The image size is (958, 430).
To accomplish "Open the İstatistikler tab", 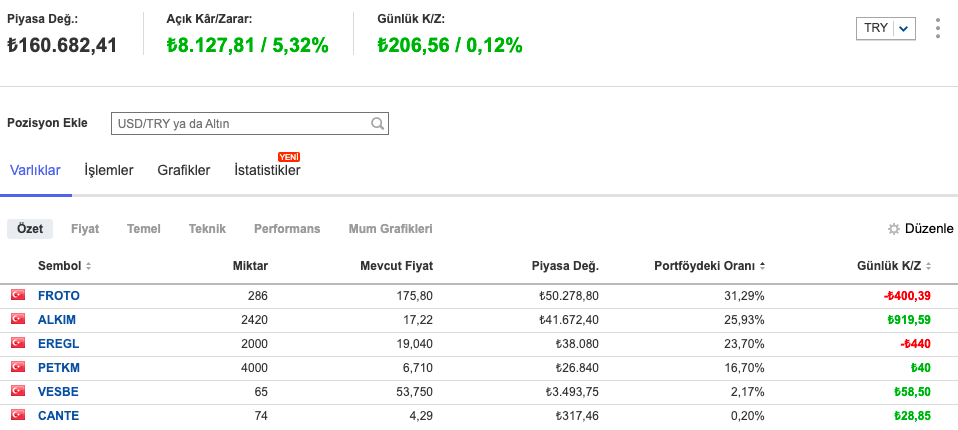I will [x=267, y=171].
